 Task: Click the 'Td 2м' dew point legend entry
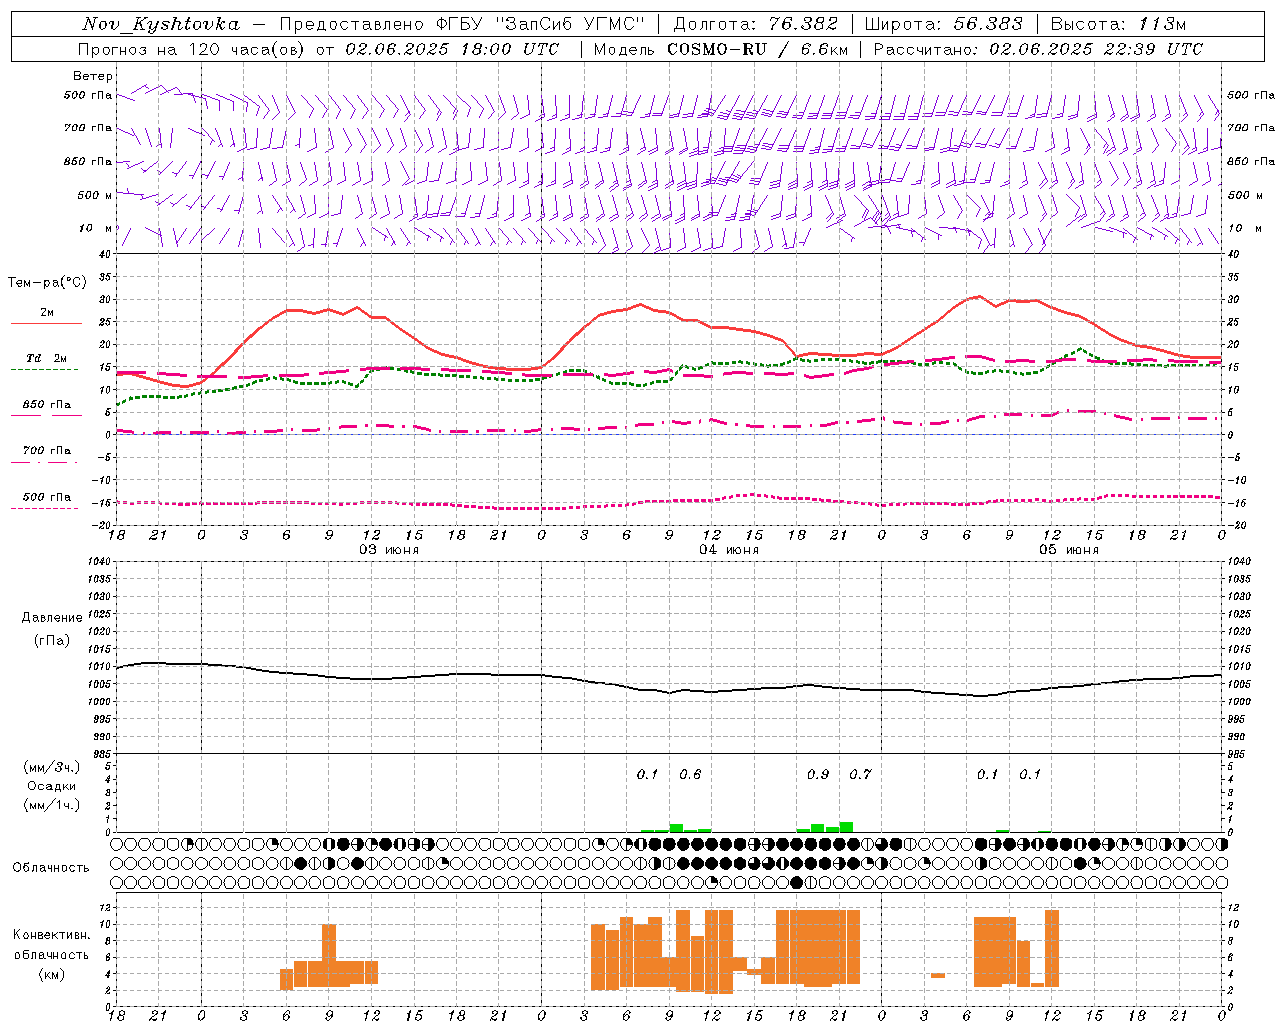click(x=46, y=358)
